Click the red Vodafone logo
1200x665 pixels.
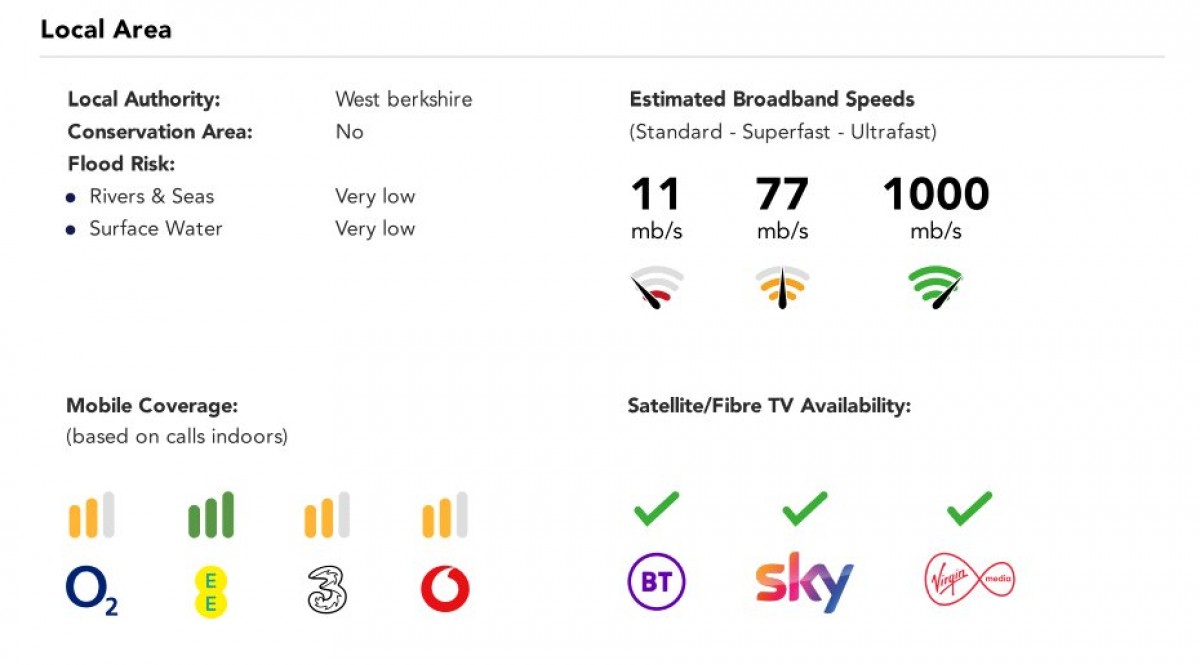coord(445,590)
